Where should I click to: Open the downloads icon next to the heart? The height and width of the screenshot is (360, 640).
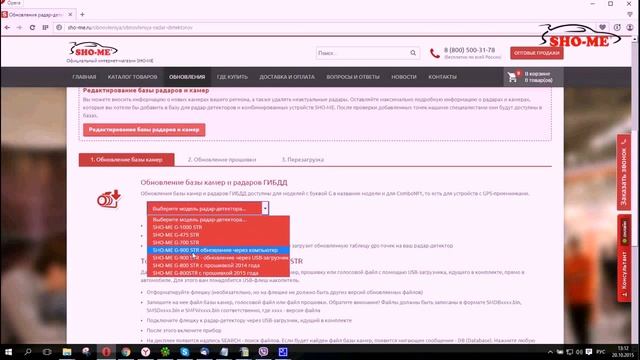coord(617,27)
